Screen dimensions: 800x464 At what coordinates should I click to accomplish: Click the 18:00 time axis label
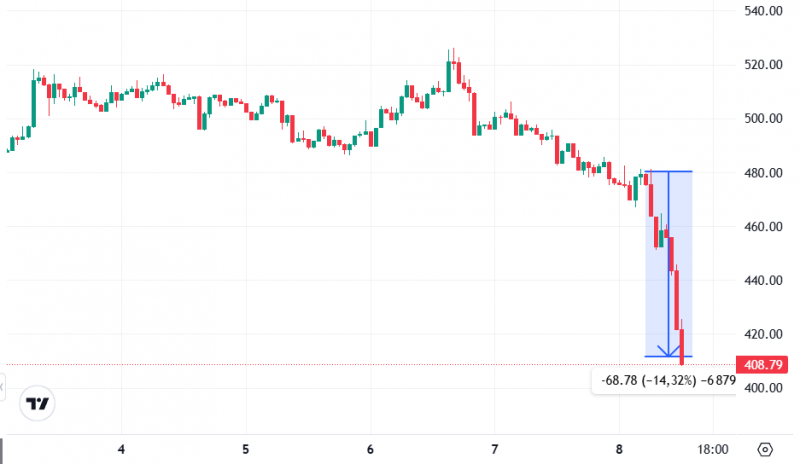[x=713, y=450]
